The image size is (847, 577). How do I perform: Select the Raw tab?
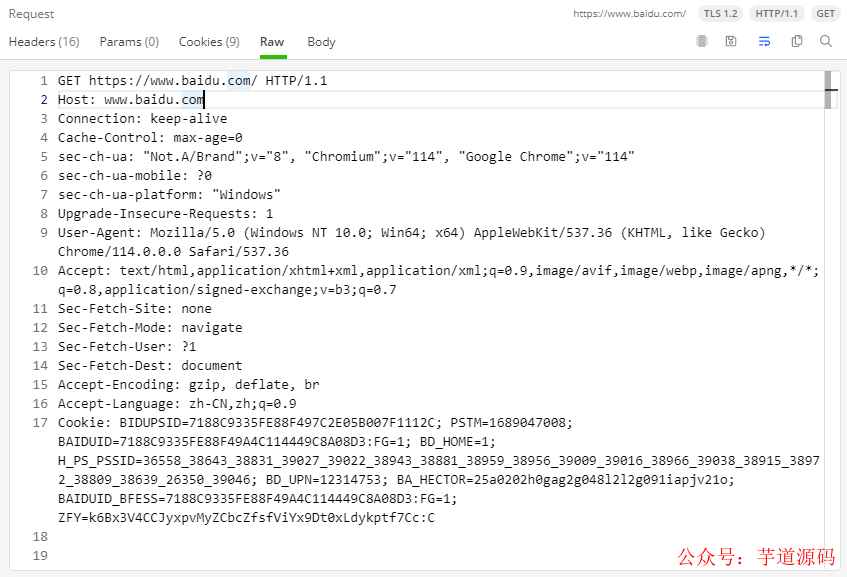point(272,42)
